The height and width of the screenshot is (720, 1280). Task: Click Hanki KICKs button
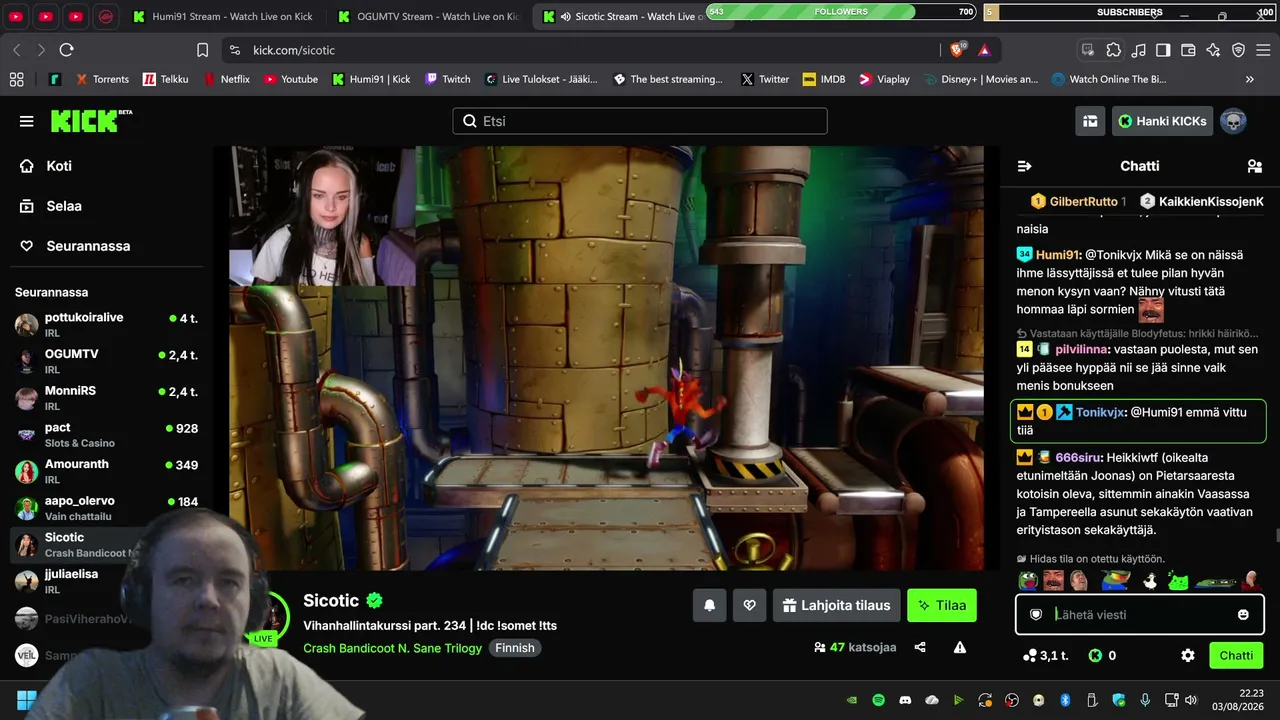pos(1162,121)
